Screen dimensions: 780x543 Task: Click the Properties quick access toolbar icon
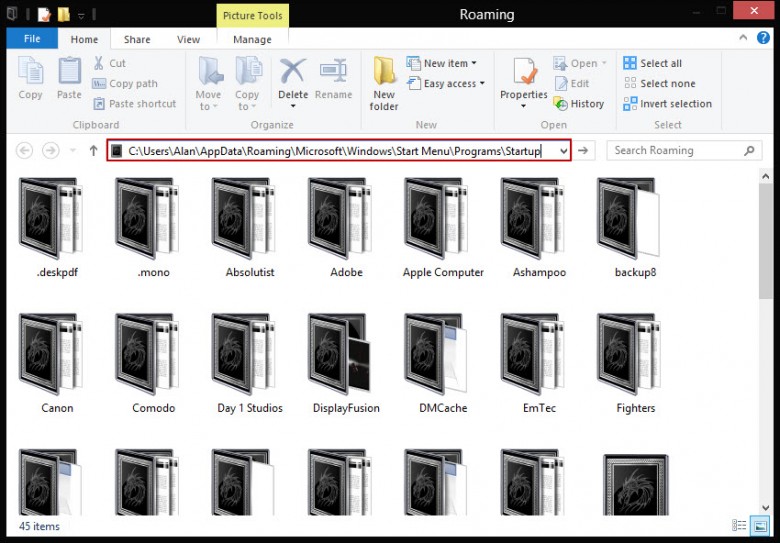click(x=44, y=14)
